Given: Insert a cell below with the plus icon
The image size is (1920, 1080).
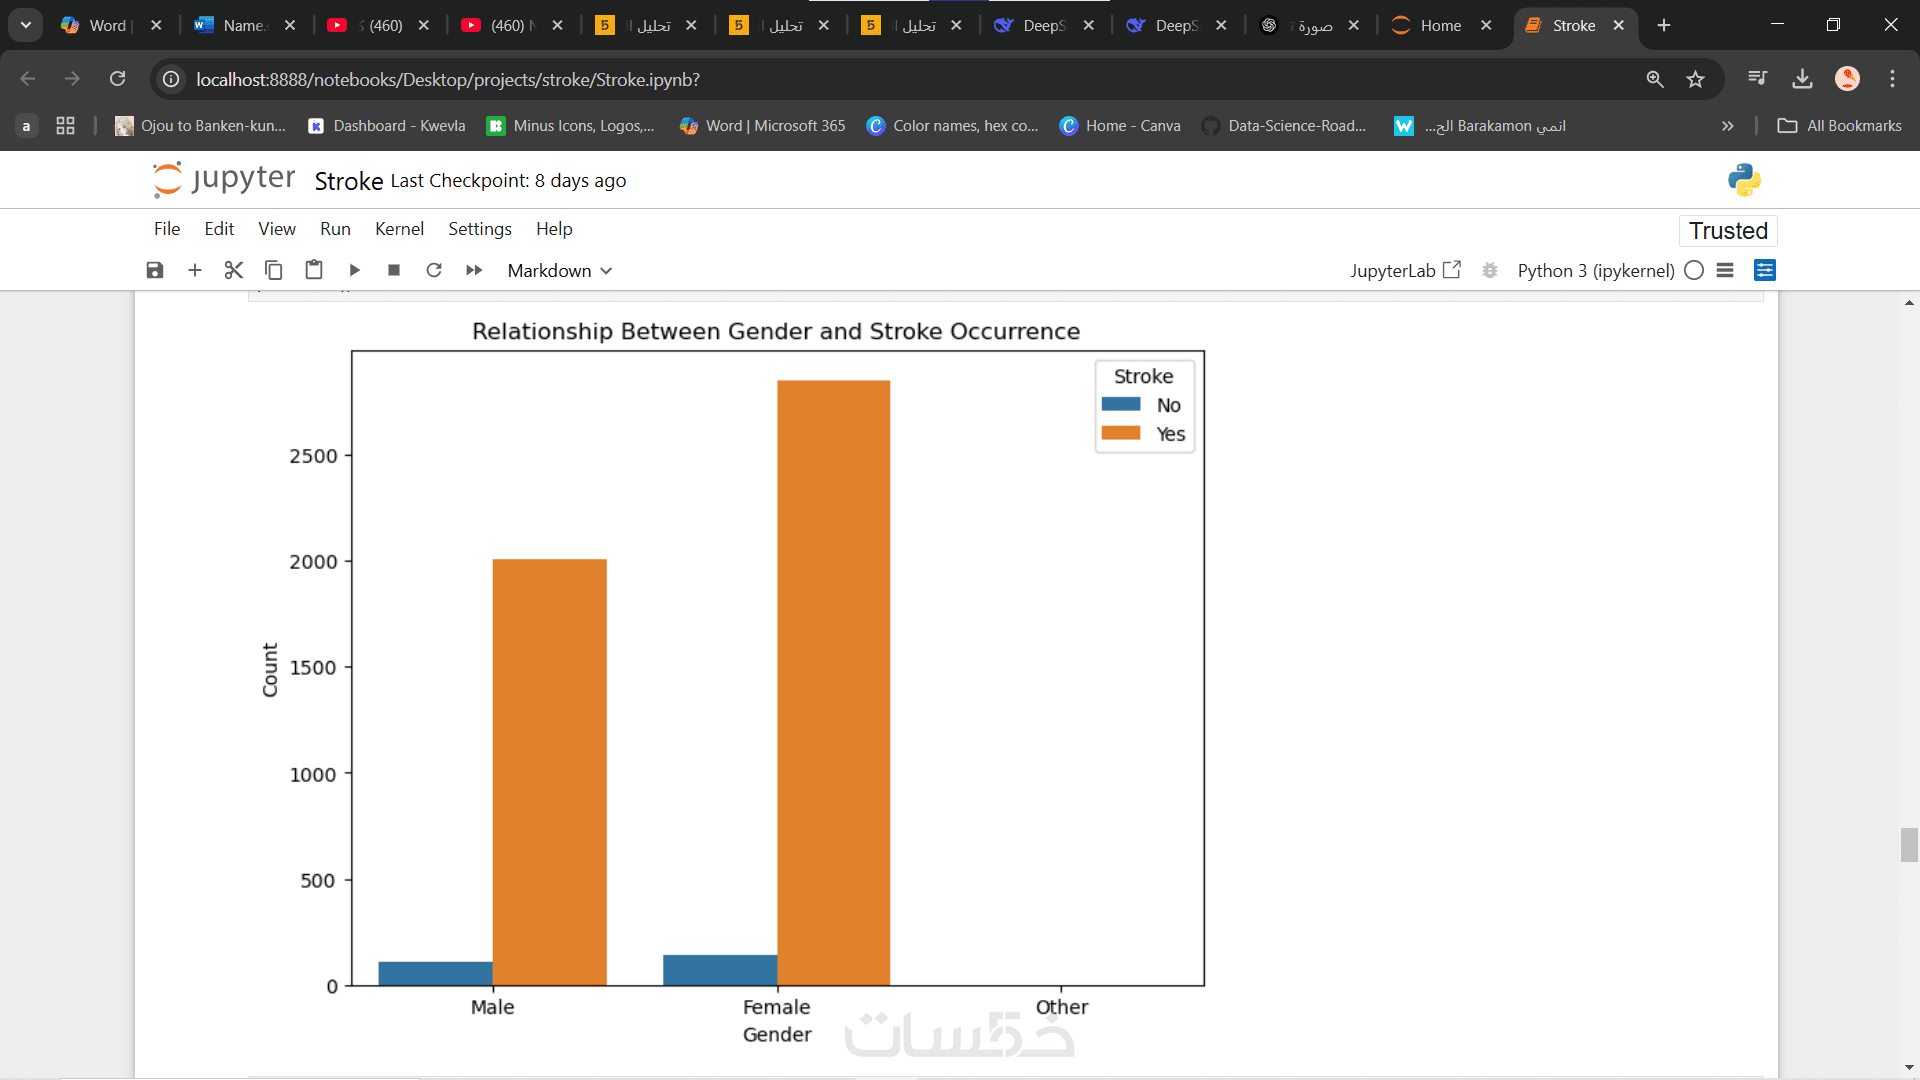Looking at the screenshot, I should 195,270.
